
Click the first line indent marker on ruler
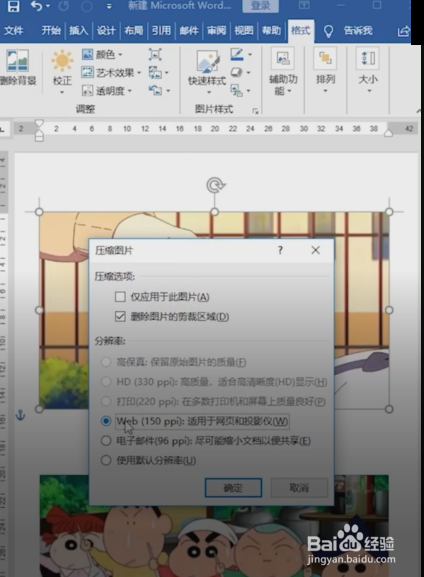39,124
